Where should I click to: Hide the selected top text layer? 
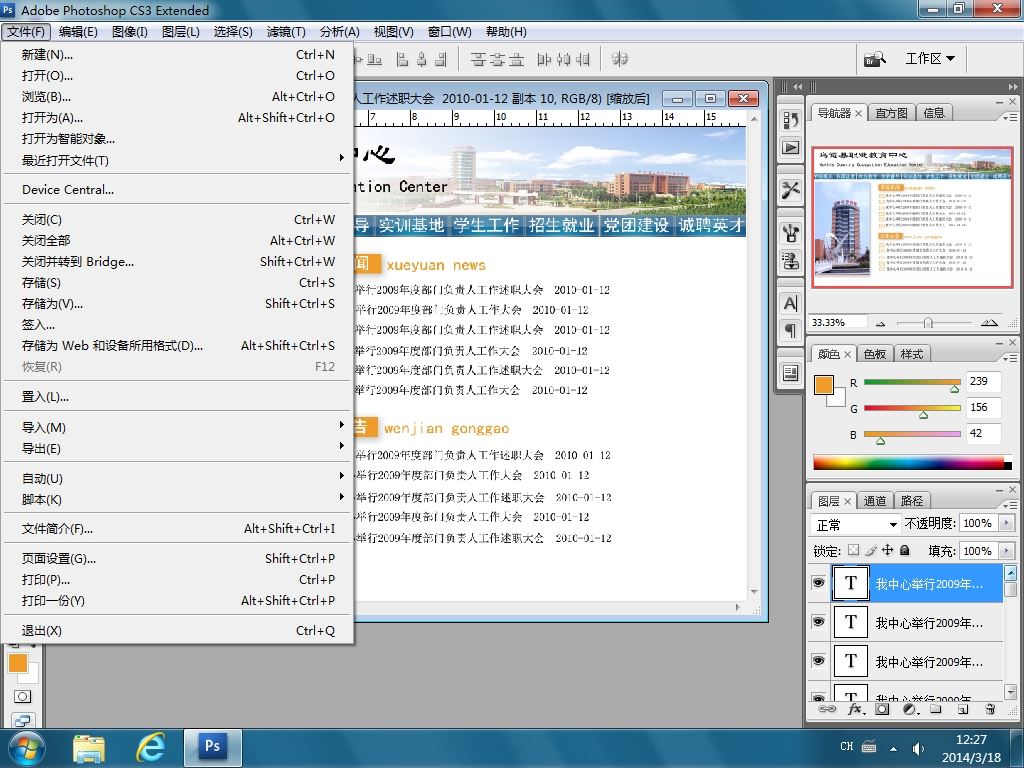pos(818,583)
